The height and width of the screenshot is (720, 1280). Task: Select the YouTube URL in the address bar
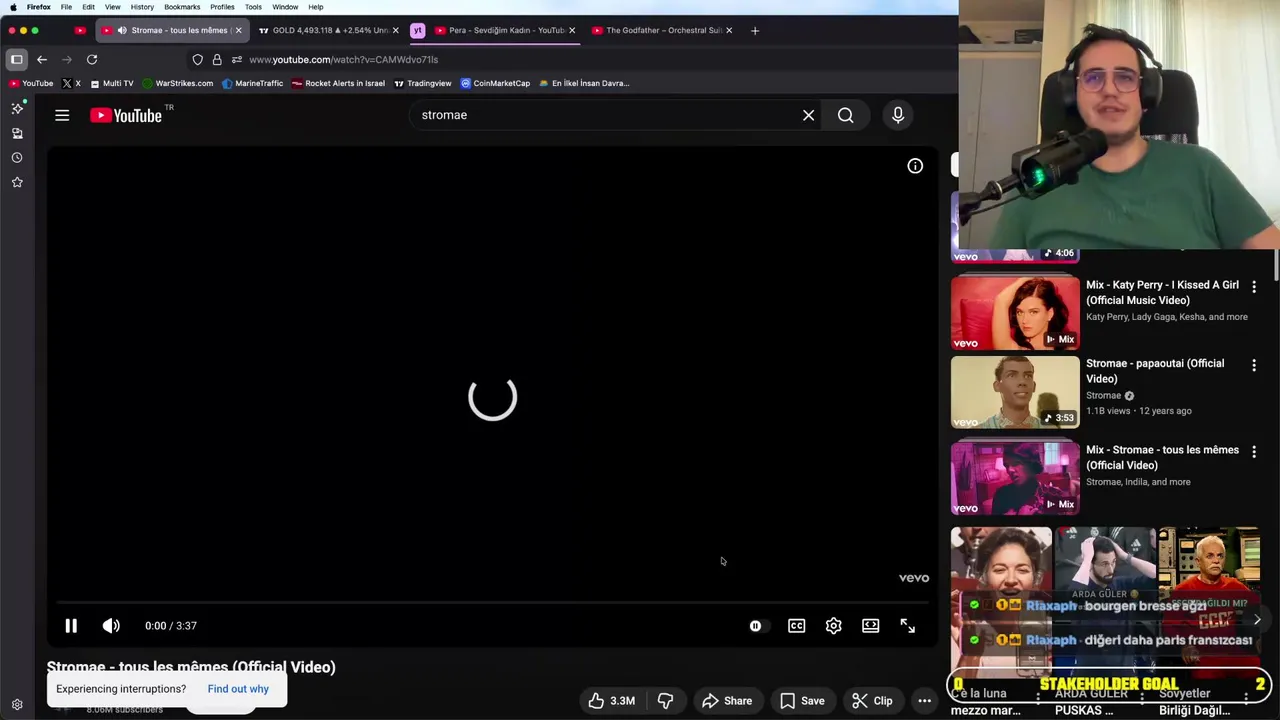coord(343,60)
